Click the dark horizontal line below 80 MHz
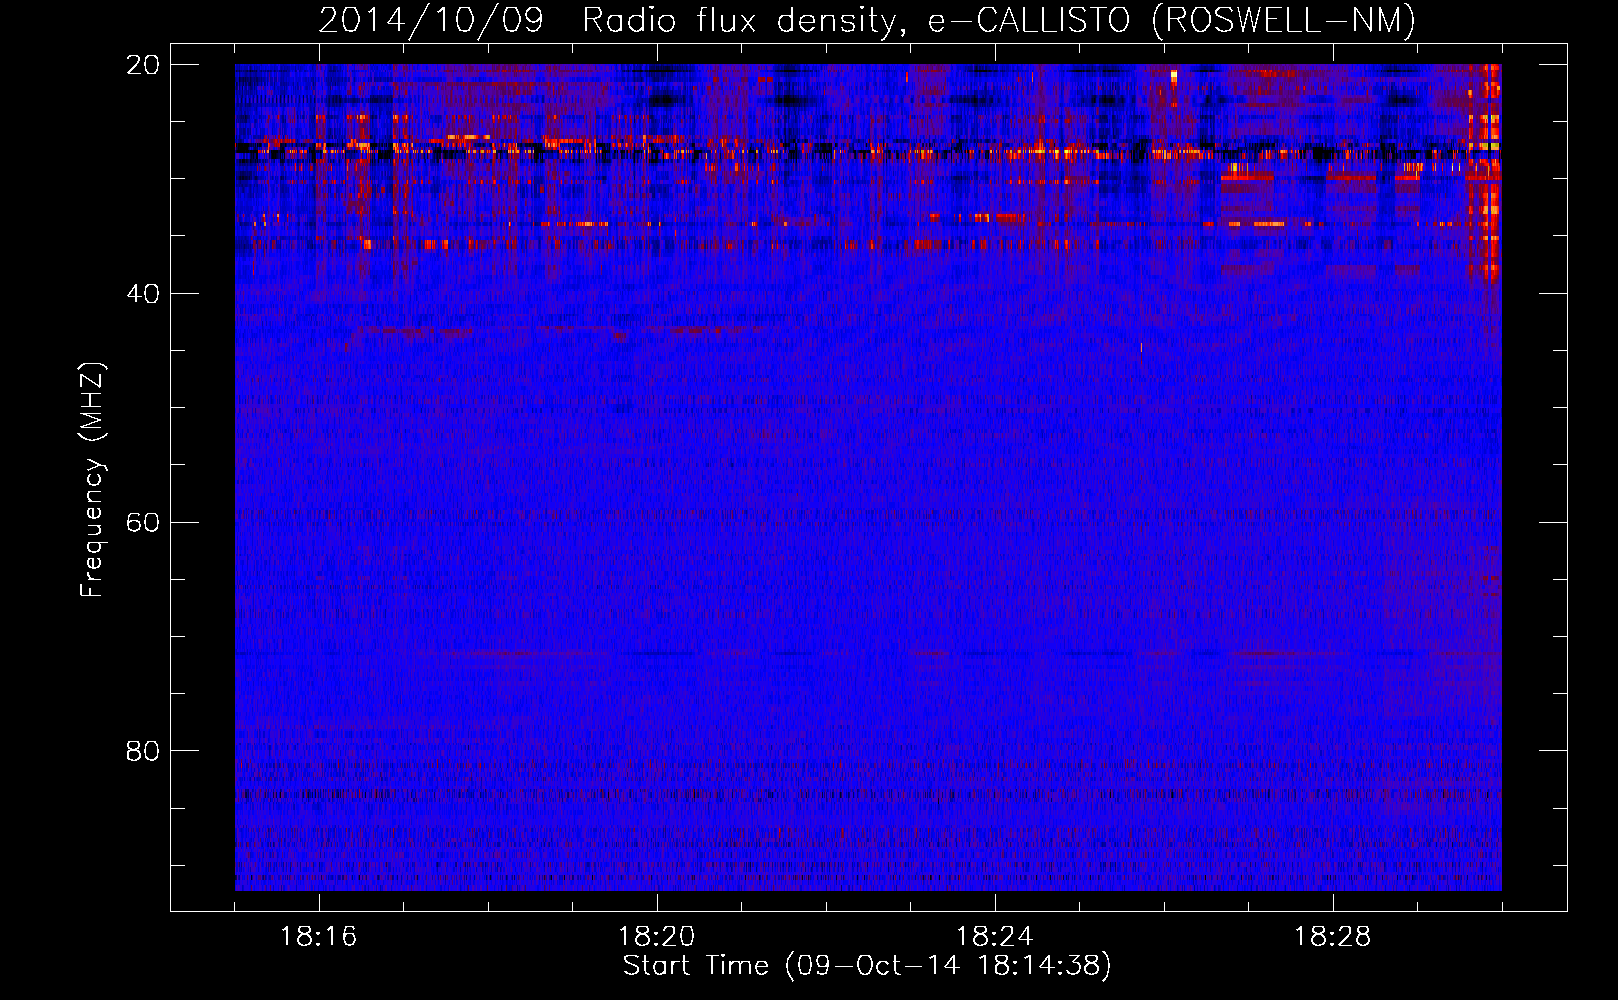The width and height of the screenshot is (1618, 1000). (x=700, y=796)
